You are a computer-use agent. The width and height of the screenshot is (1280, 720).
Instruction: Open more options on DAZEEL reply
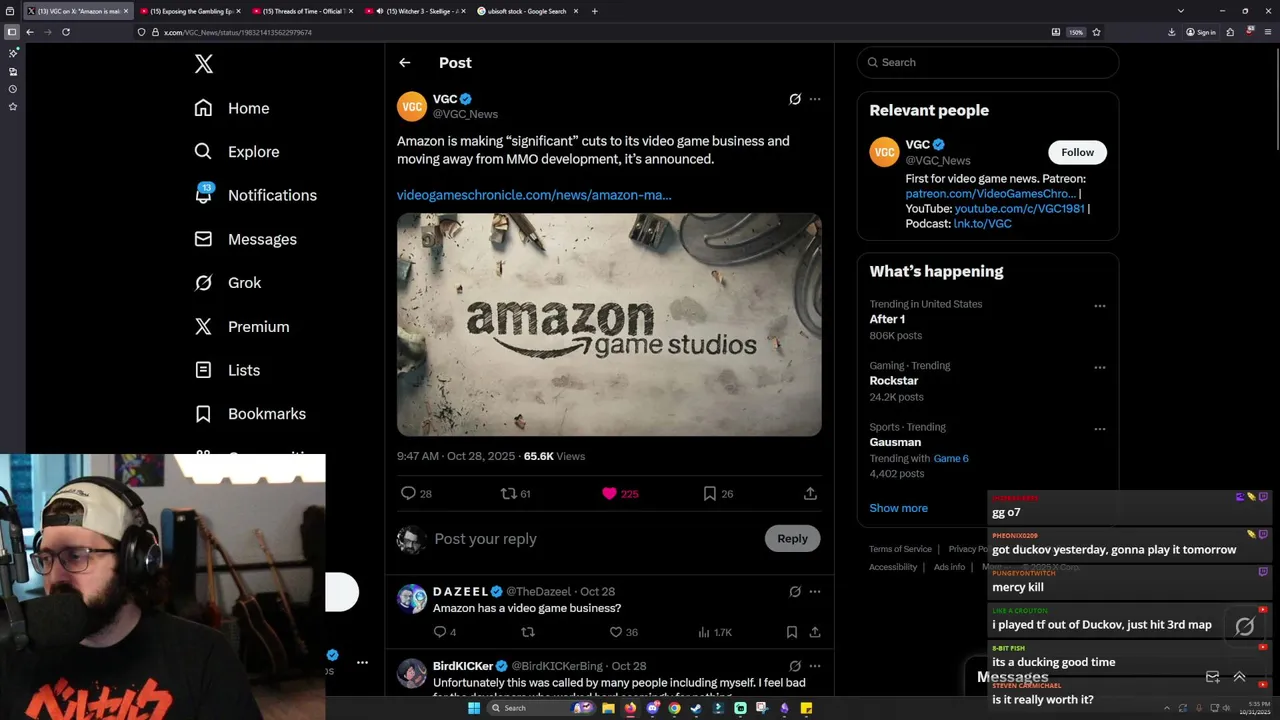coord(815,591)
